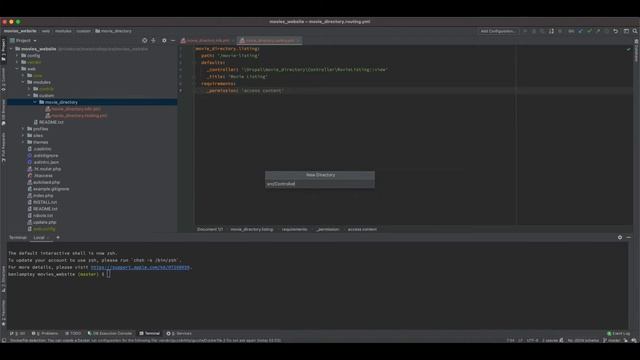
Task: Click the Terminal tab in bottom bar
Action: tap(149, 333)
